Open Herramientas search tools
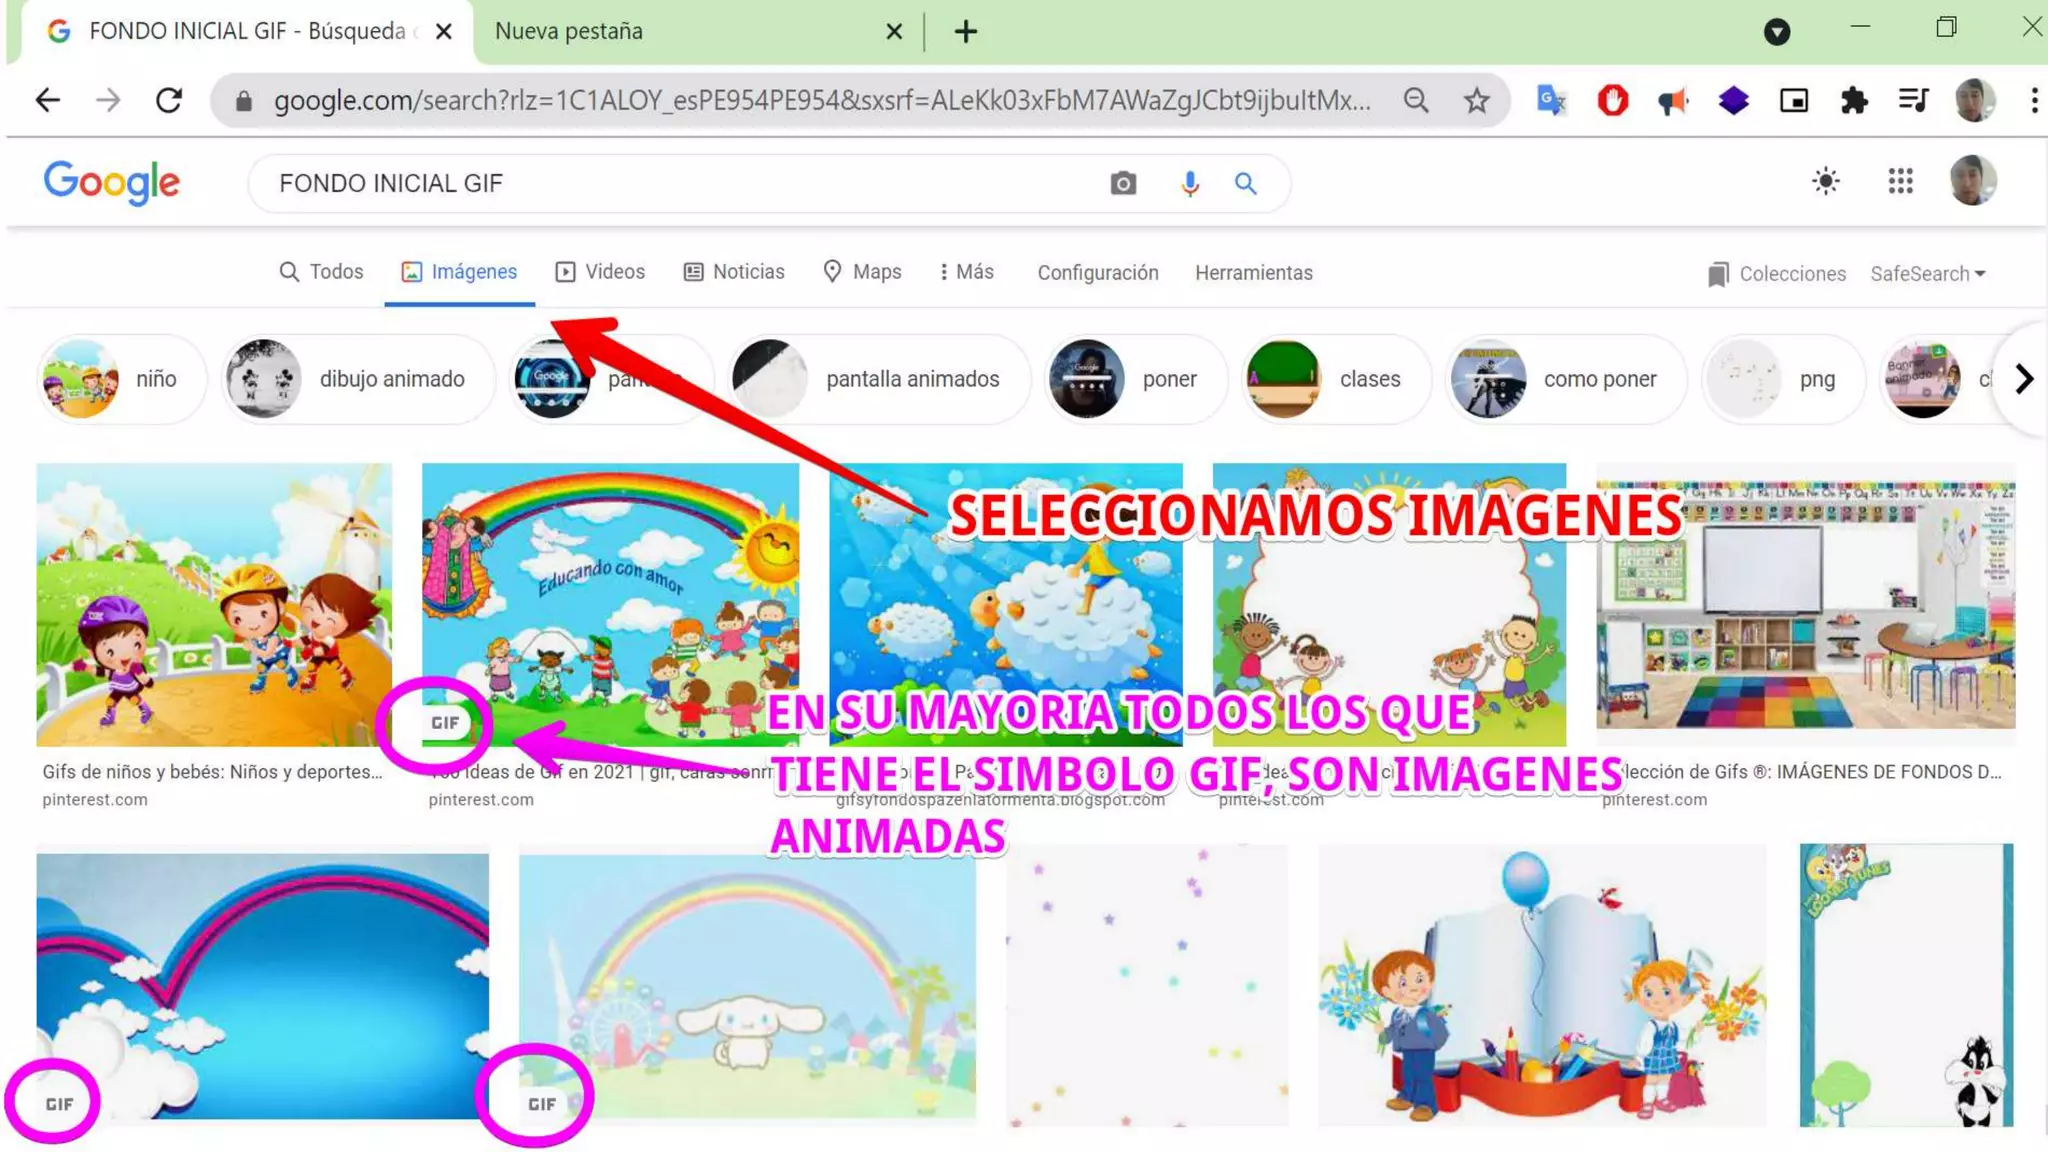 point(1253,273)
